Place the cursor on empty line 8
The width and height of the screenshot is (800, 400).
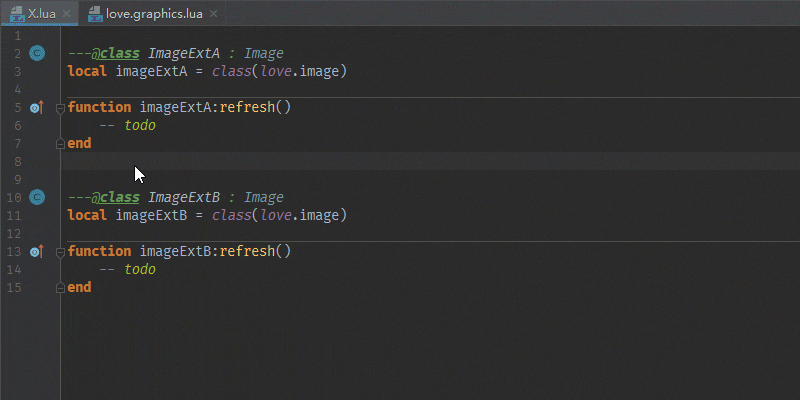[430, 161]
